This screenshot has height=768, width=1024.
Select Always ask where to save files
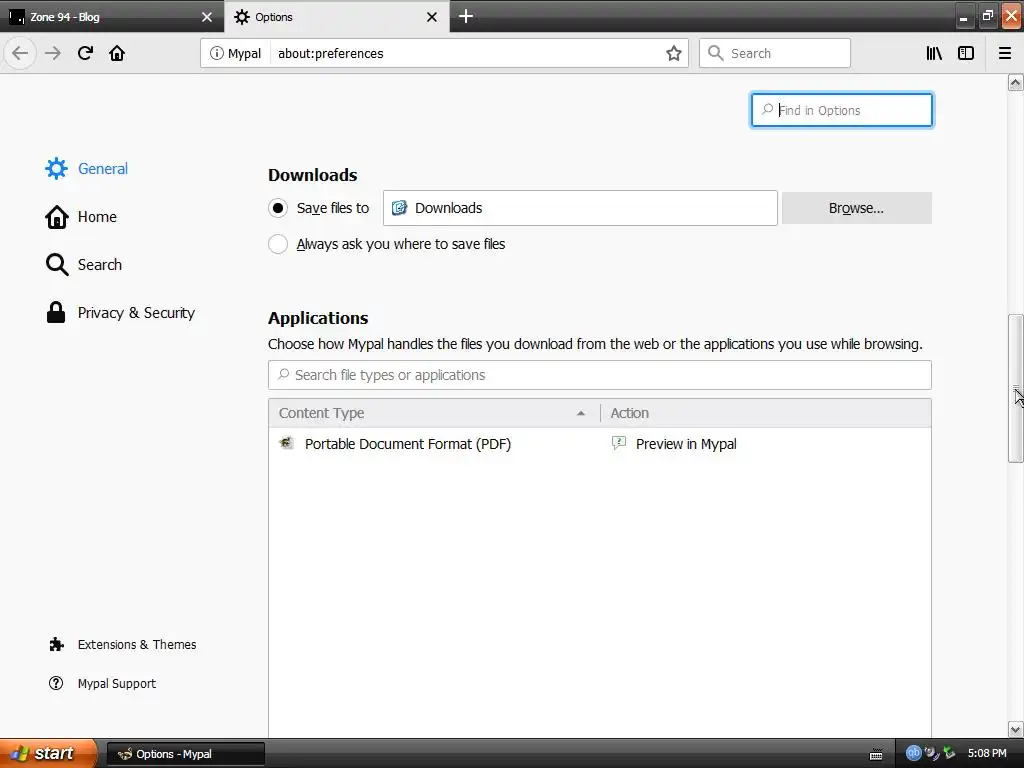click(x=278, y=244)
